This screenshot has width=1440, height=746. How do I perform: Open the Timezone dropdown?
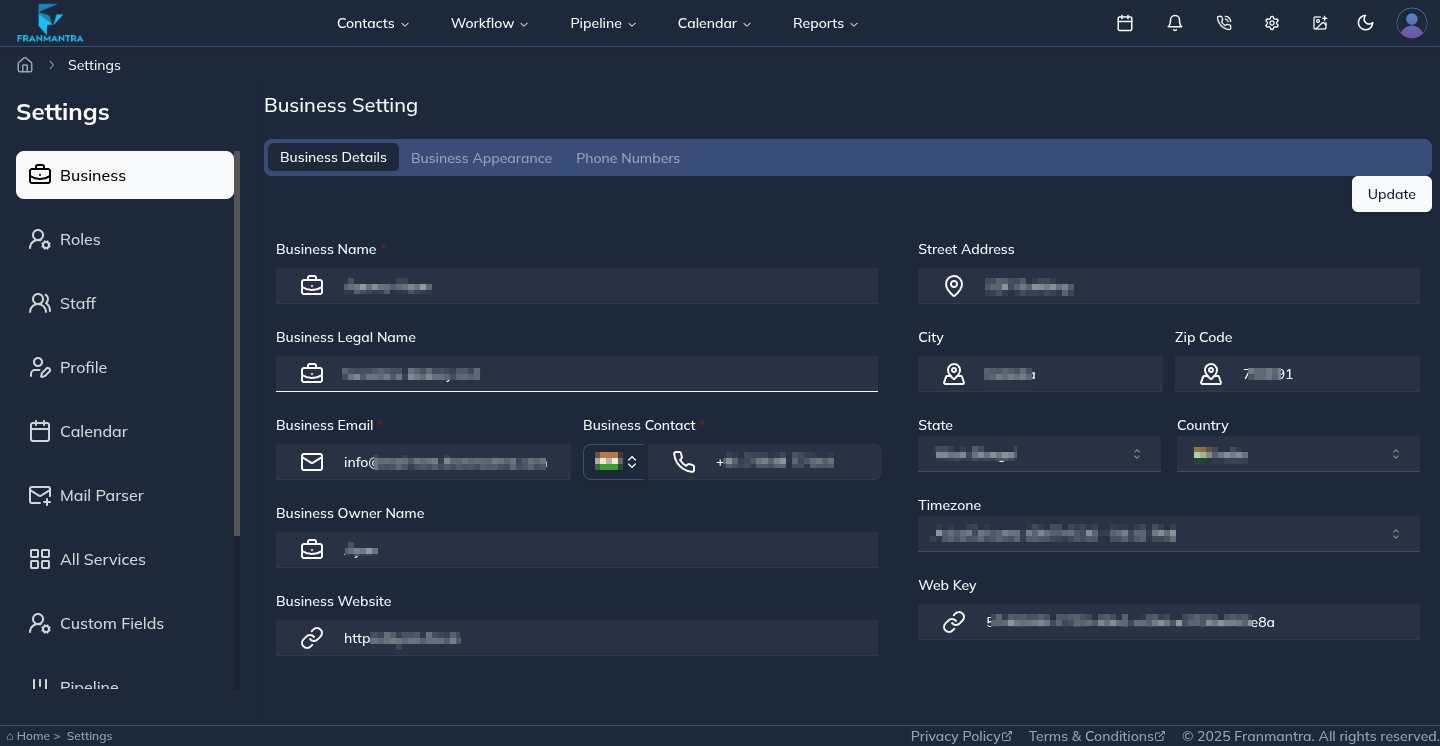[x=1168, y=533]
